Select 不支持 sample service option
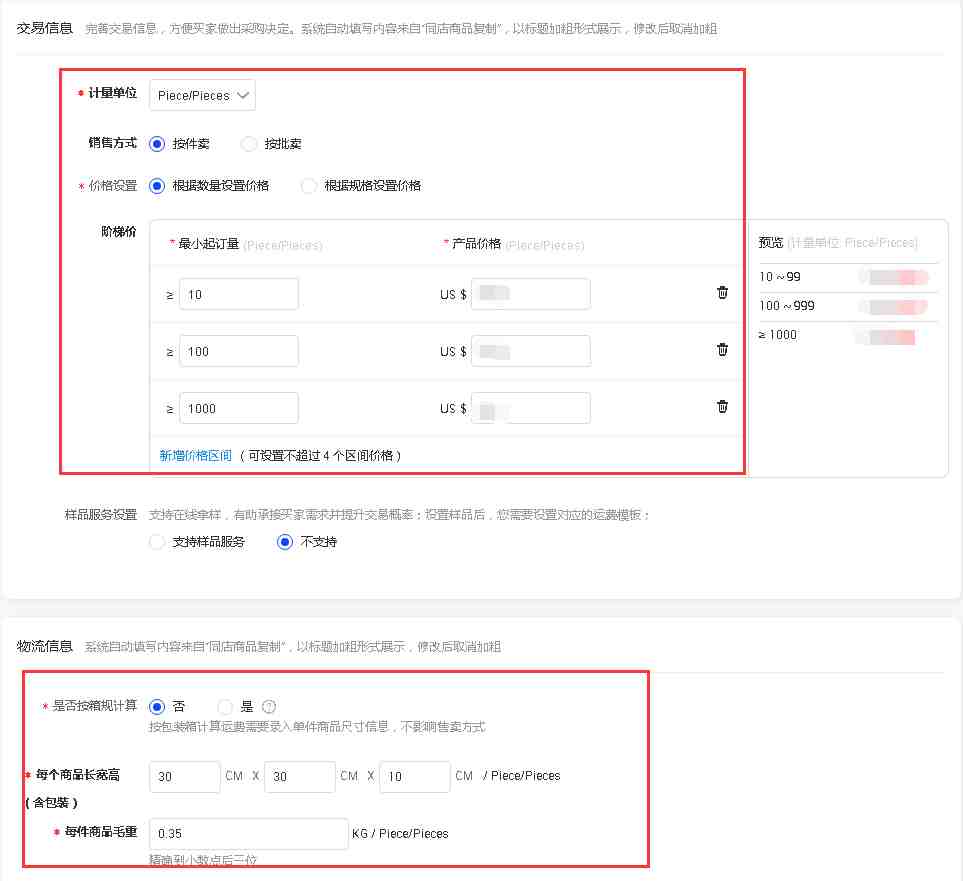This screenshot has height=881, width=963. point(284,542)
